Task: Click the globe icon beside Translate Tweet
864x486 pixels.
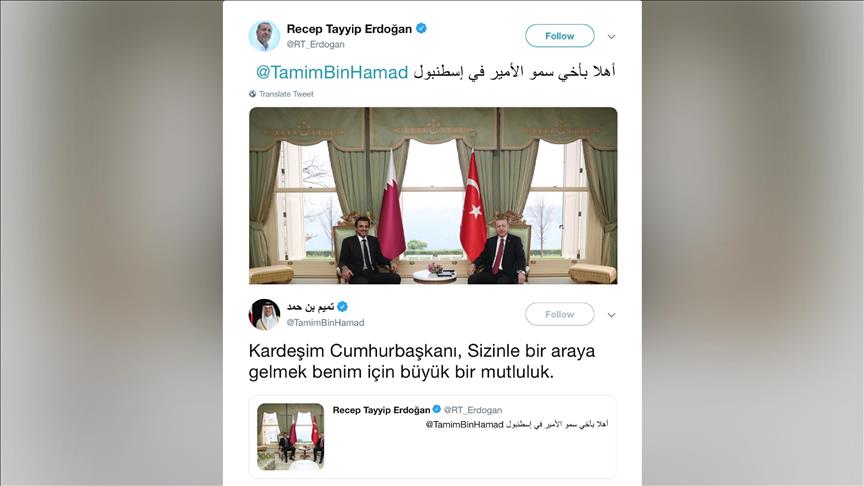Action: [x=252, y=94]
